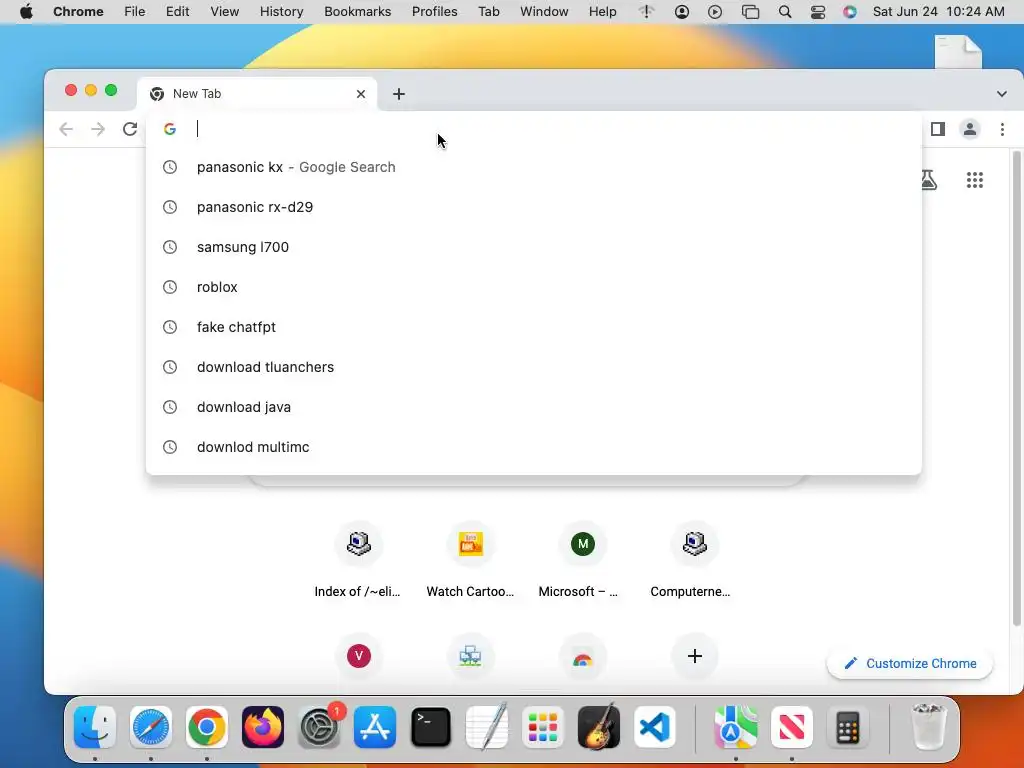The height and width of the screenshot is (768, 1024).
Task: Click the Siri icon in menu bar
Action: tap(849, 12)
